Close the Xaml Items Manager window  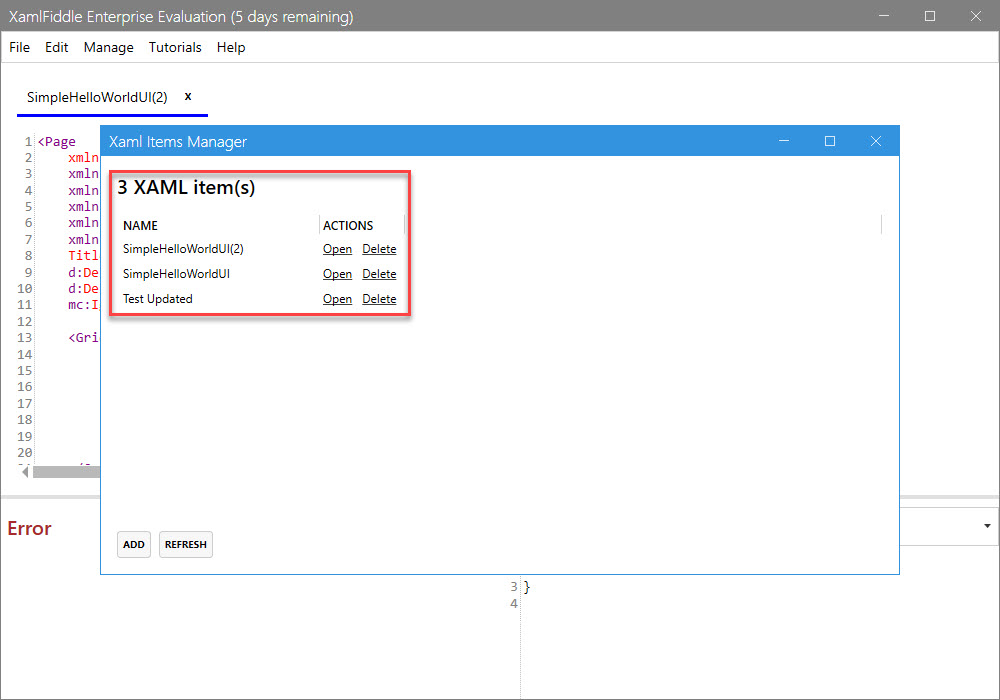tap(876, 141)
